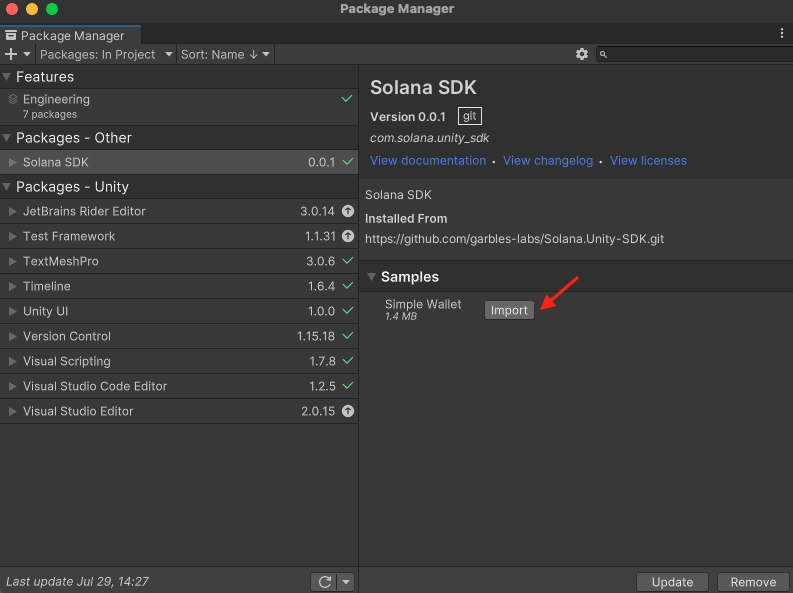Select the Unity UI package
793x593 pixels.
(x=179, y=311)
